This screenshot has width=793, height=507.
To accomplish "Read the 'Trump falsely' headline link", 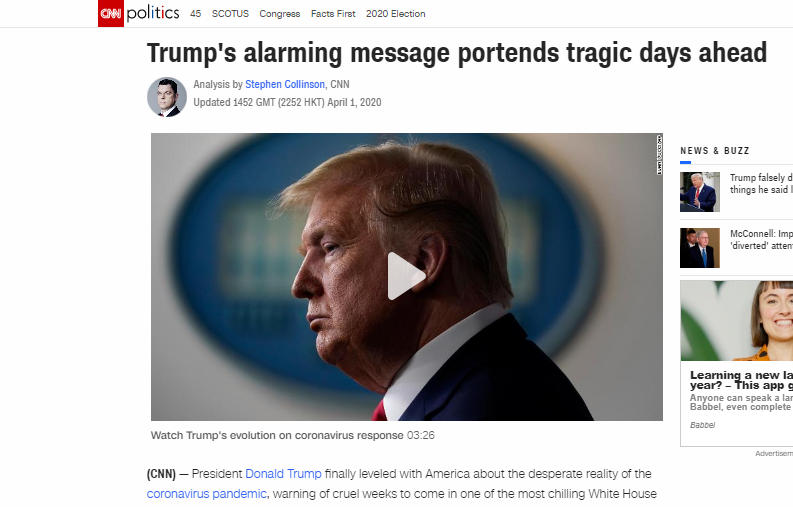I will click(x=761, y=184).
